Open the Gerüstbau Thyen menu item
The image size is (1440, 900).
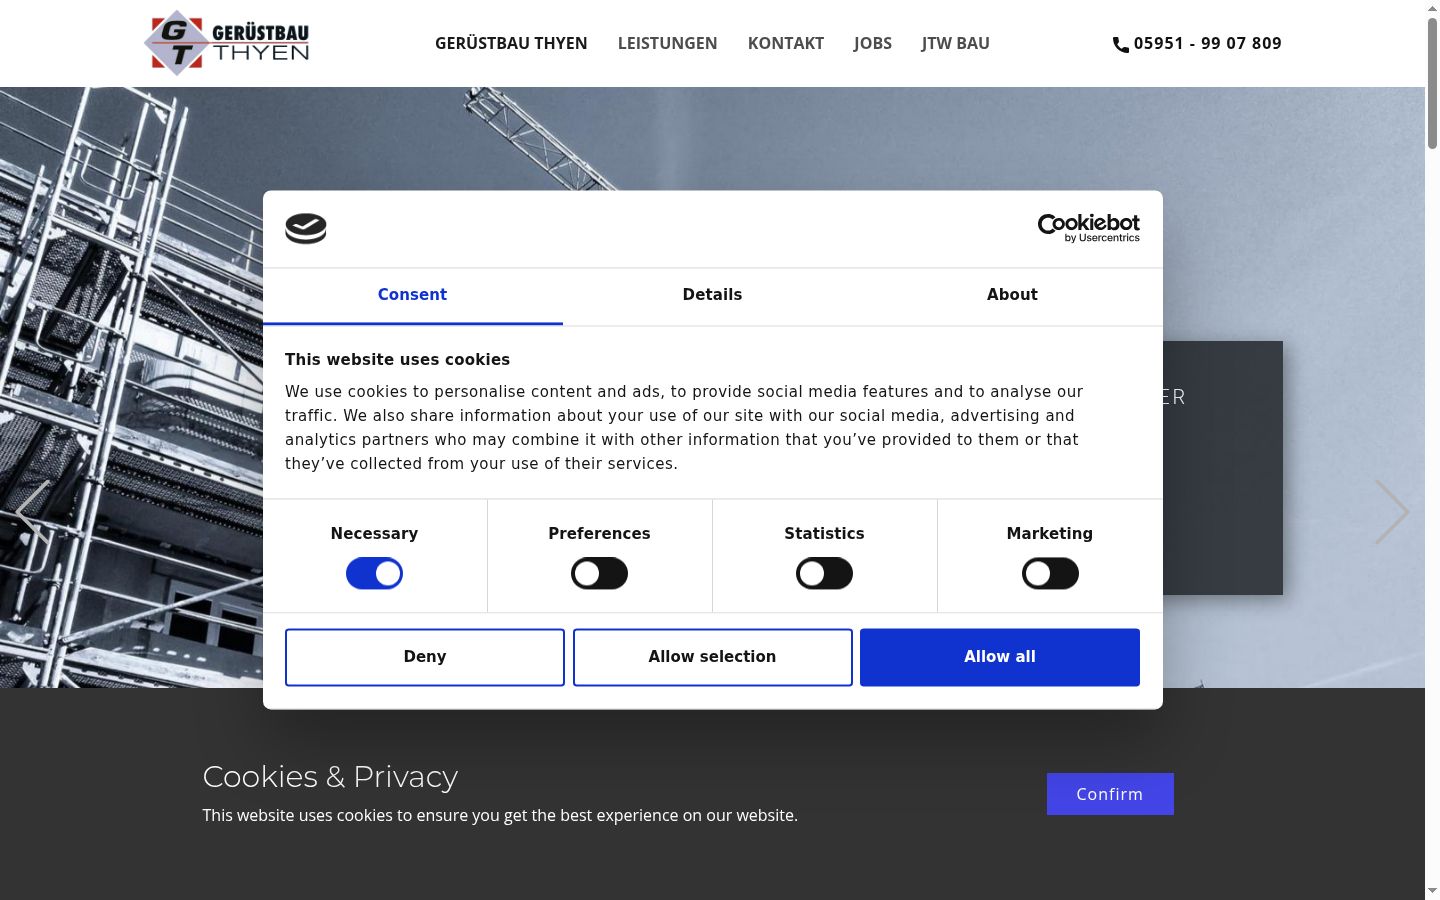tap(511, 43)
